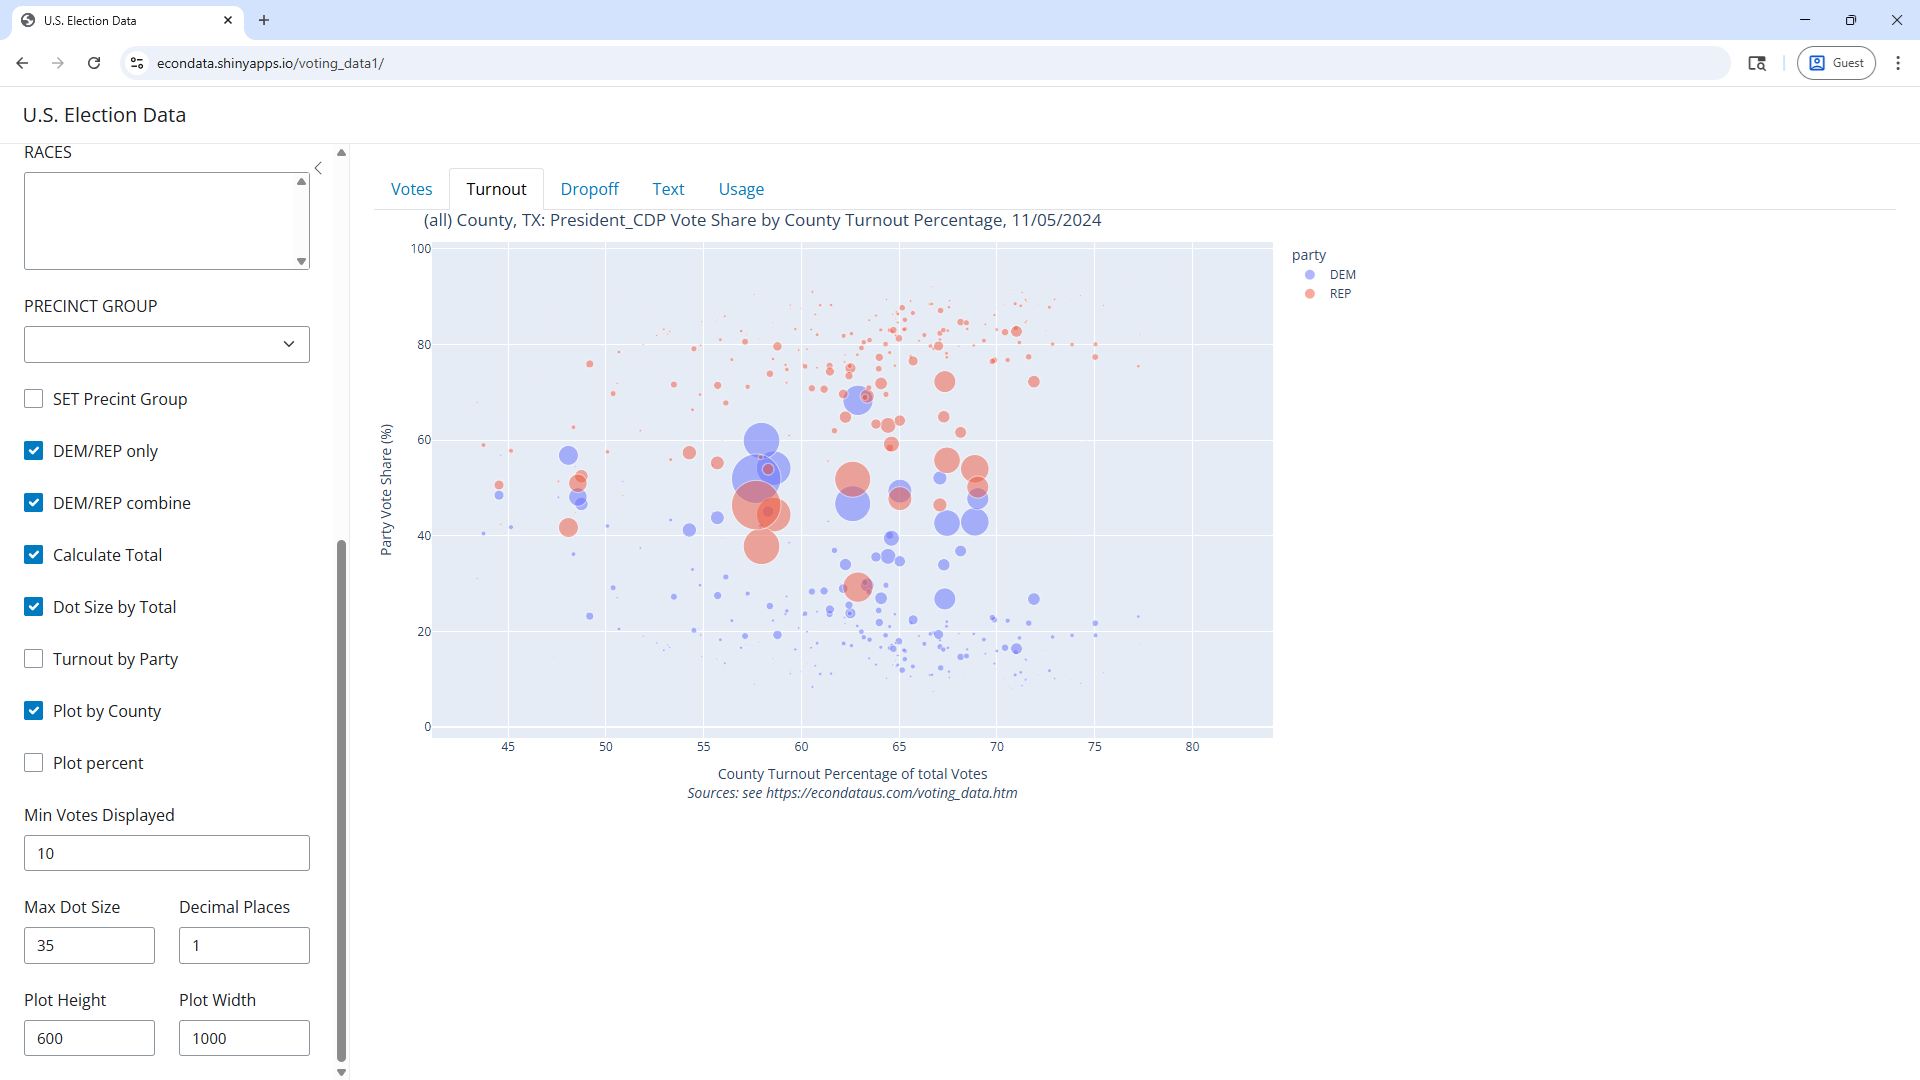Reload the page with refresh icon
1920x1080 pixels.
coord(94,63)
